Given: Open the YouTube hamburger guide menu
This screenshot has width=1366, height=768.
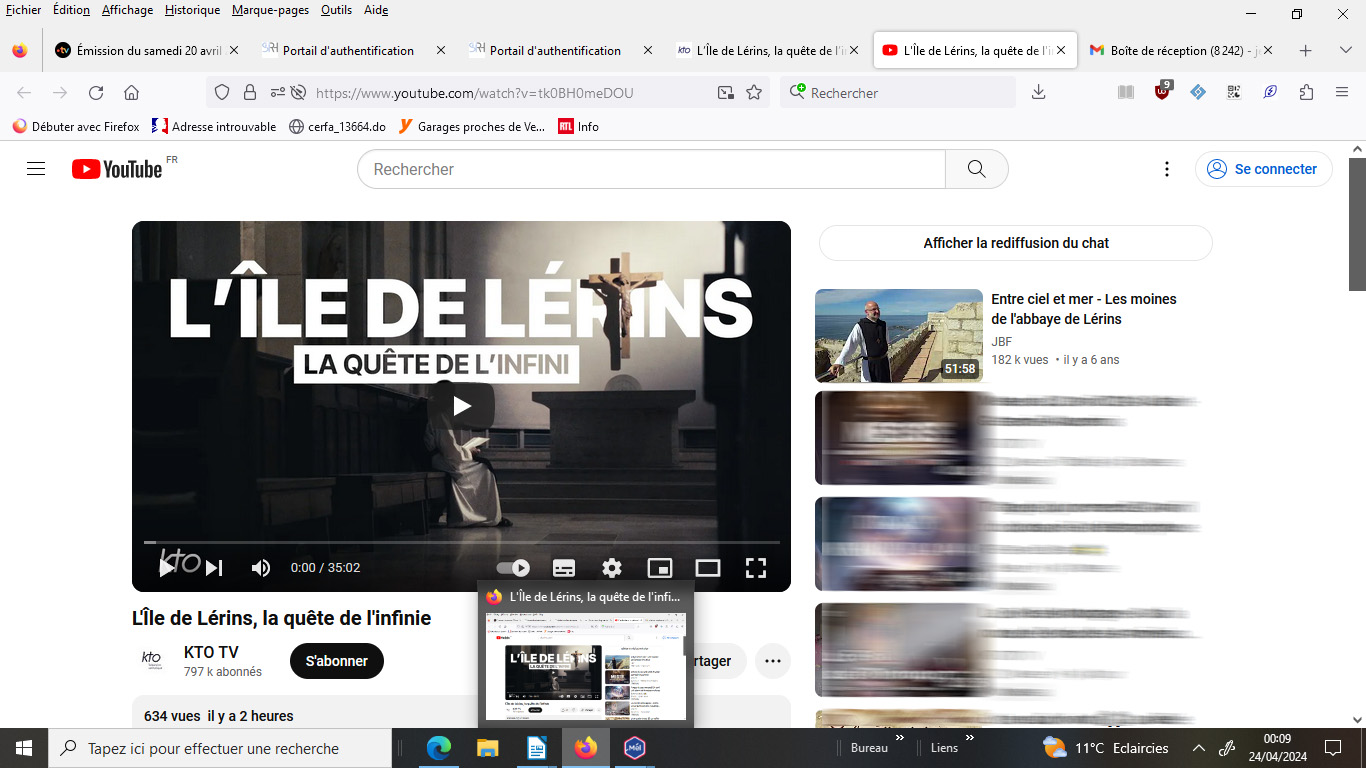Looking at the screenshot, I should 36,169.
